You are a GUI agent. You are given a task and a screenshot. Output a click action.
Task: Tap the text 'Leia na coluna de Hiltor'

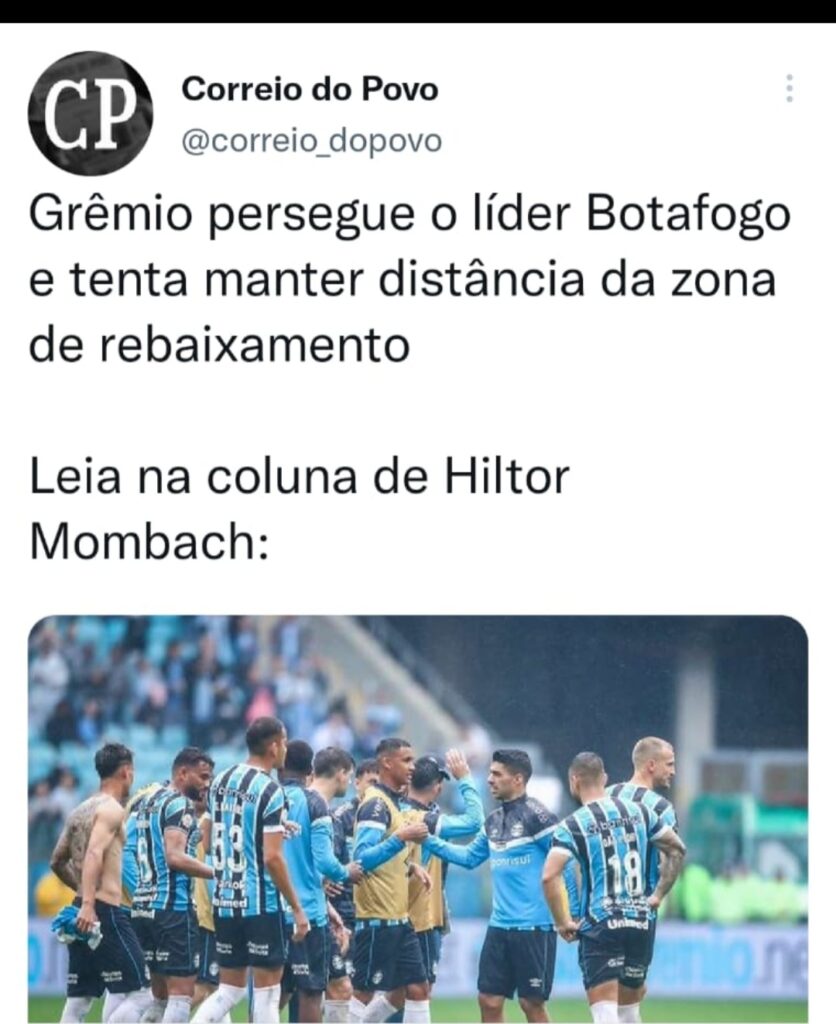(x=300, y=477)
